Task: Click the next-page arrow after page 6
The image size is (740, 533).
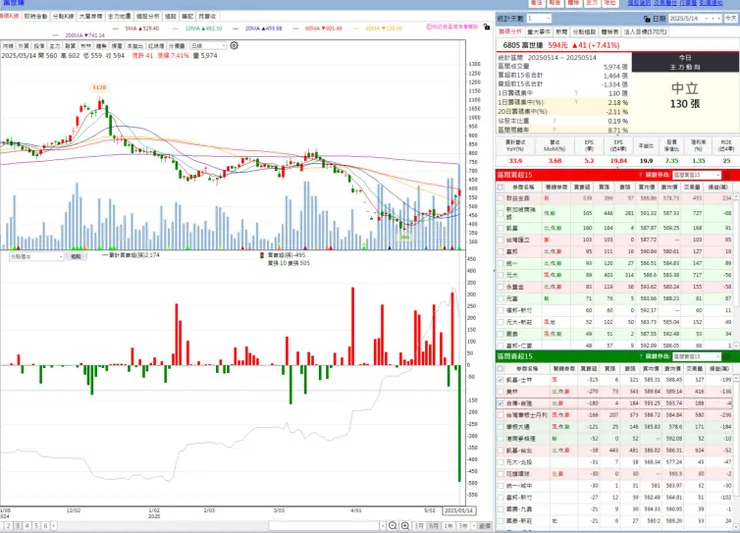Action: click(x=54, y=525)
